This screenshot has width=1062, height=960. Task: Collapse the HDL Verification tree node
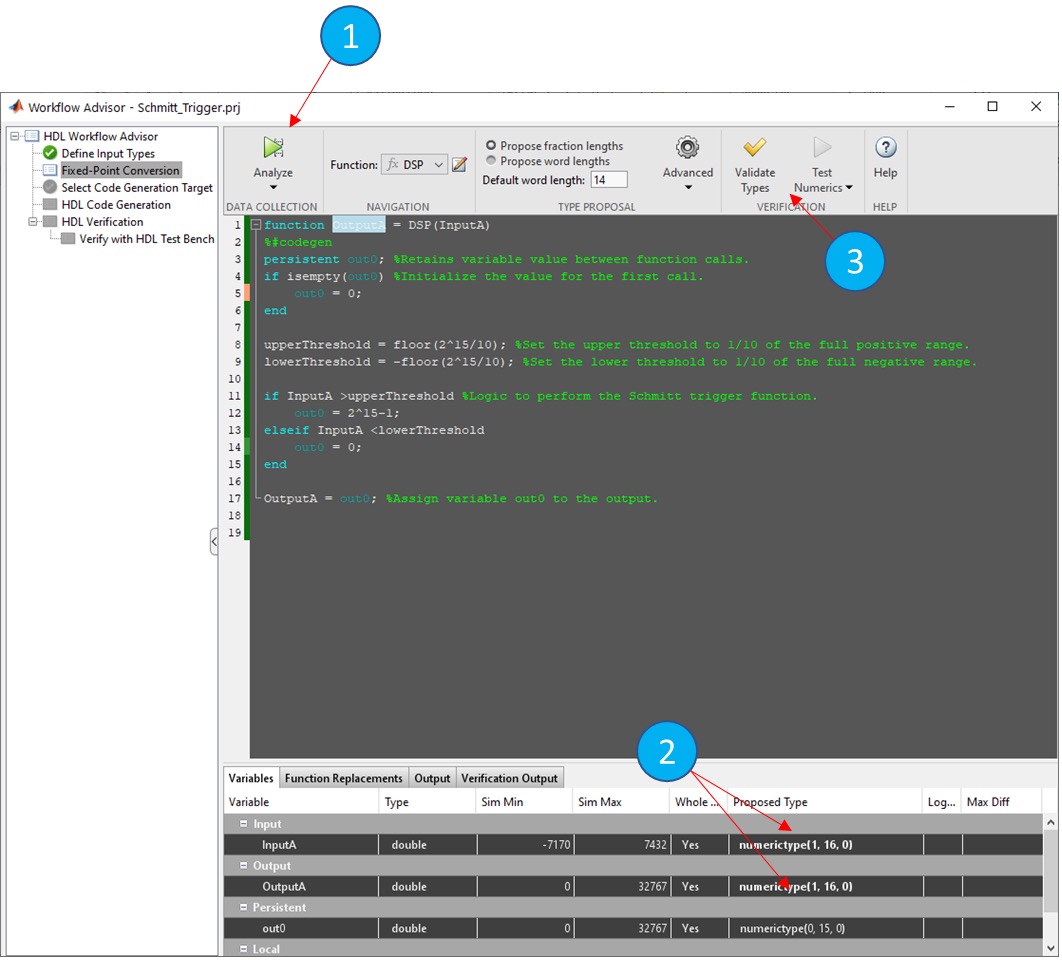(33, 222)
